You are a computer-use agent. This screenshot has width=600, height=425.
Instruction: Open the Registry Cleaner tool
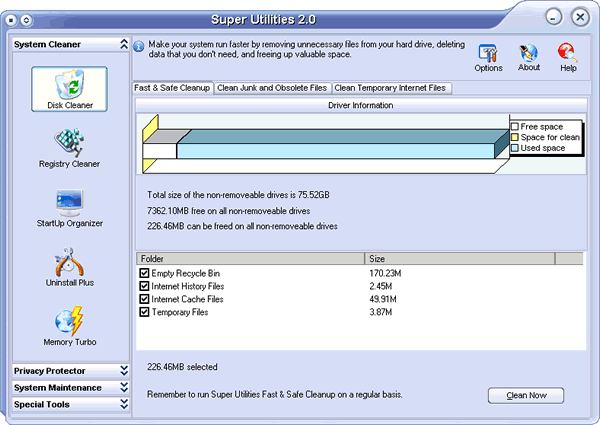[69, 148]
